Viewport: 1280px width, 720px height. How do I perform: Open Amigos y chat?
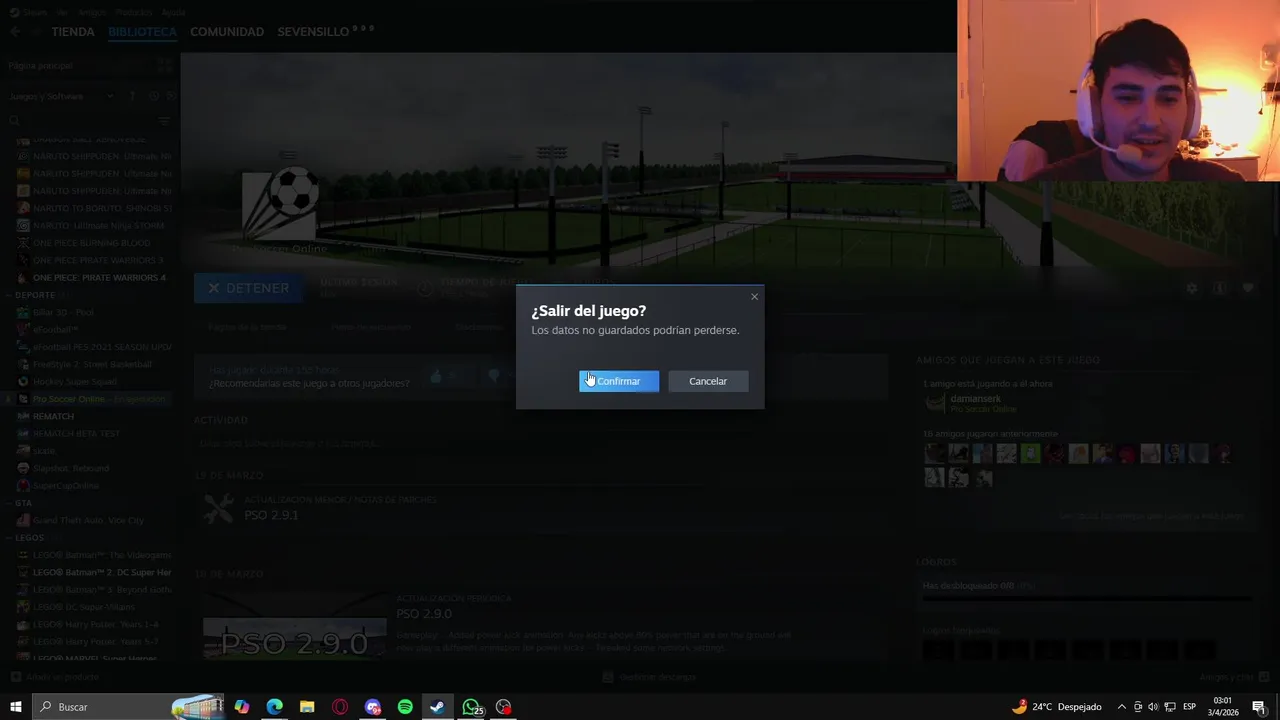[1233, 677]
